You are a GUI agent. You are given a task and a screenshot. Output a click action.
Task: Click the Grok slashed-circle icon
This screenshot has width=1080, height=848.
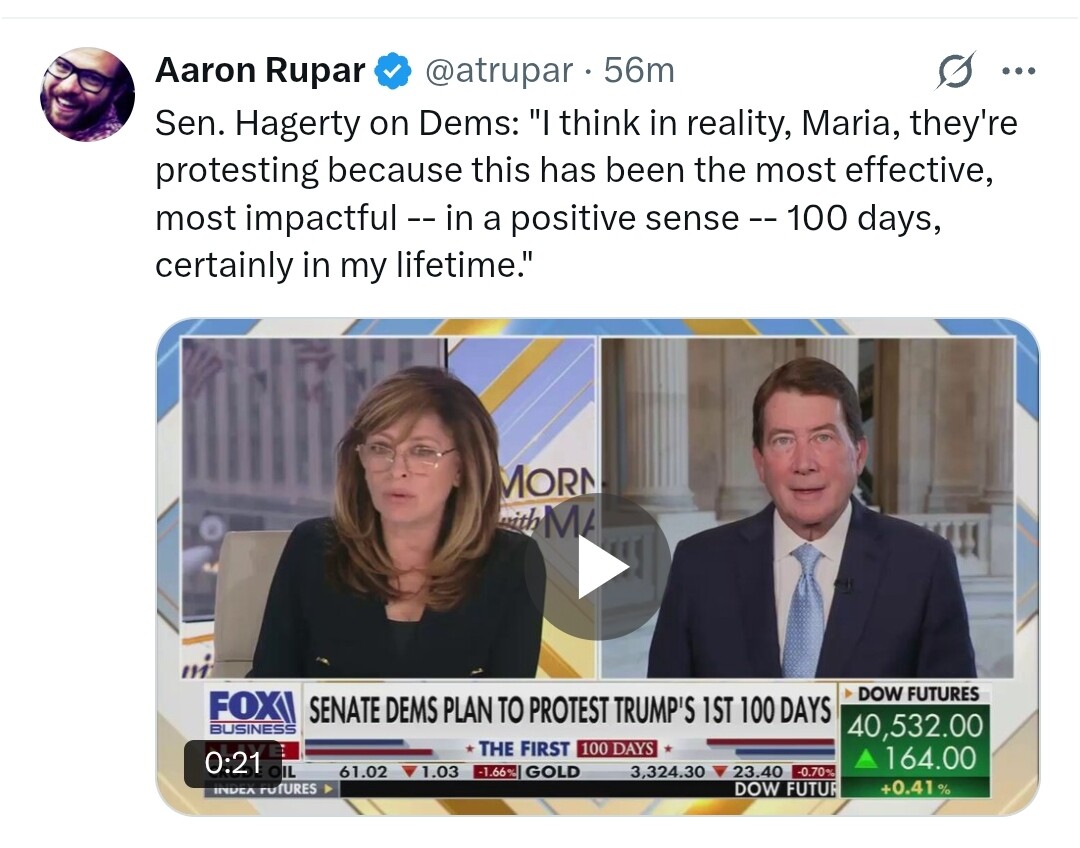coord(955,70)
